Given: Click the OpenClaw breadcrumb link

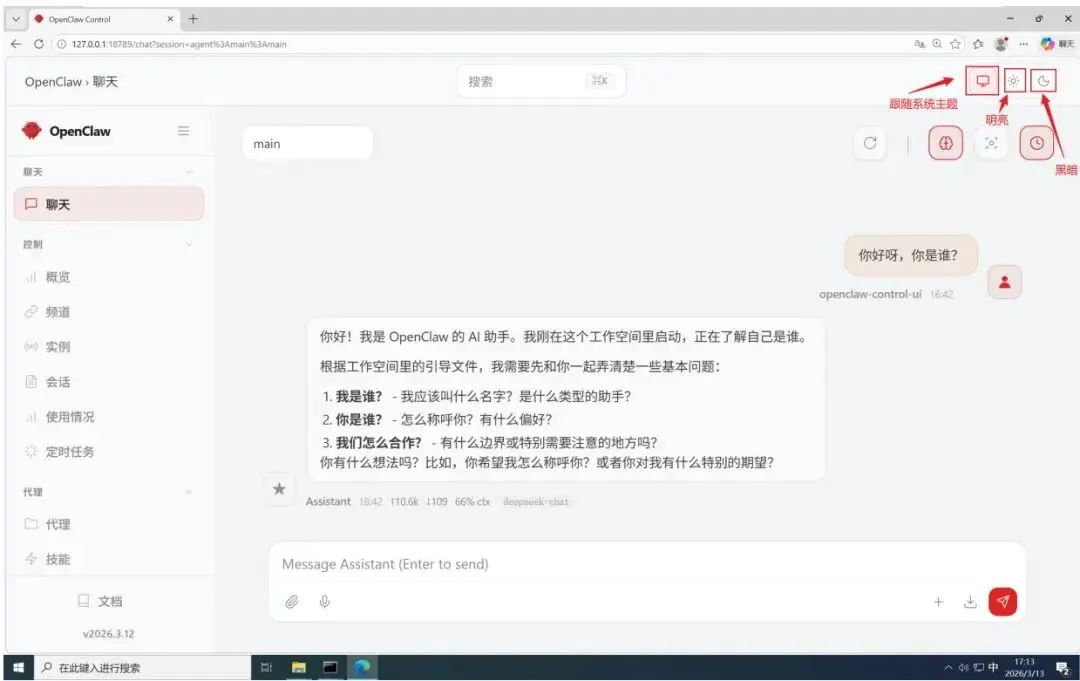Looking at the screenshot, I should (x=53, y=82).
